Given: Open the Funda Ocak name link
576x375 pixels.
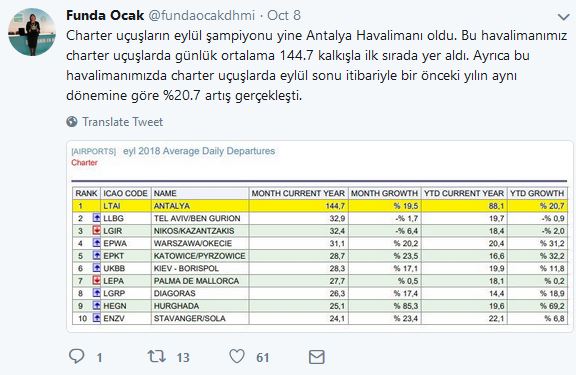Looking at the screenshot, I should (x=105, y=15).
